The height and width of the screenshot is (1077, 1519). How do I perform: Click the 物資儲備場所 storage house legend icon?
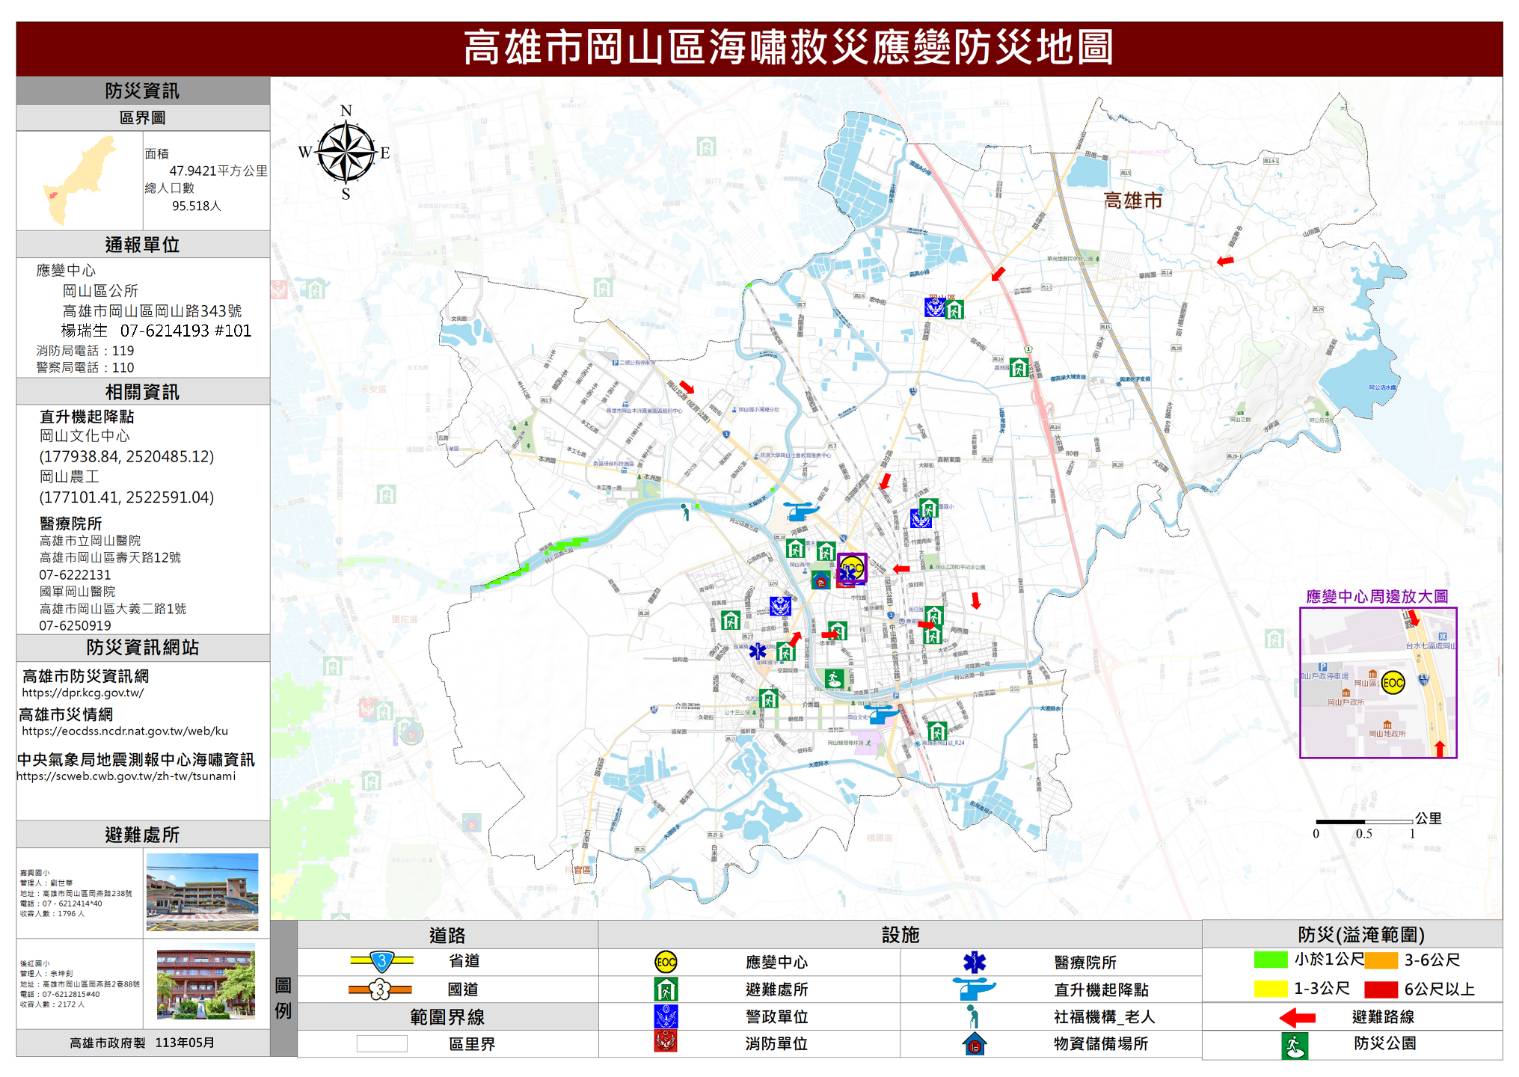(x=974, y=1043)
